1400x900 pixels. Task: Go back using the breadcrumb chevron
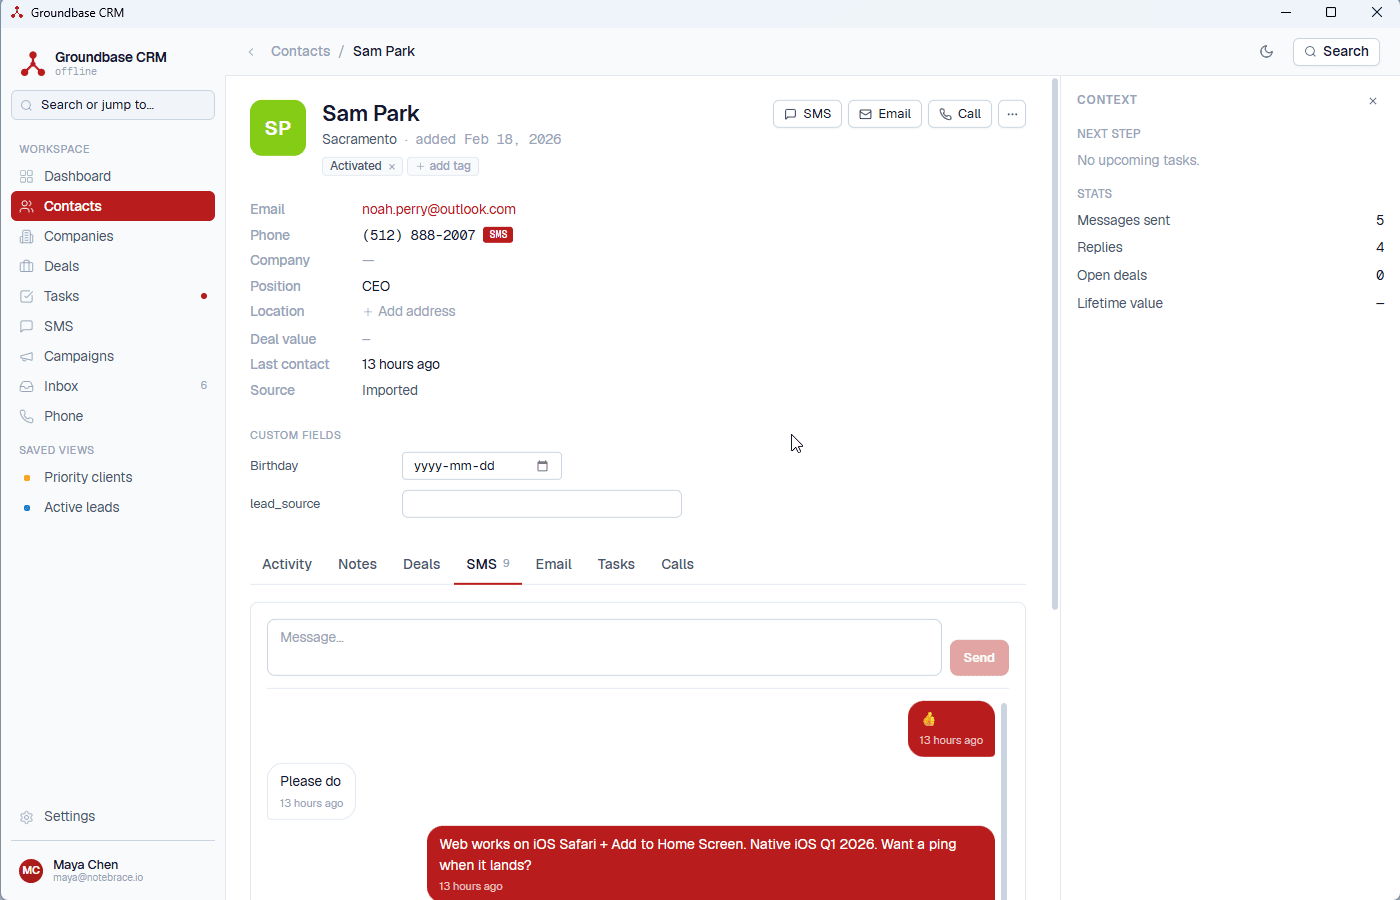(x=251, y=52)
